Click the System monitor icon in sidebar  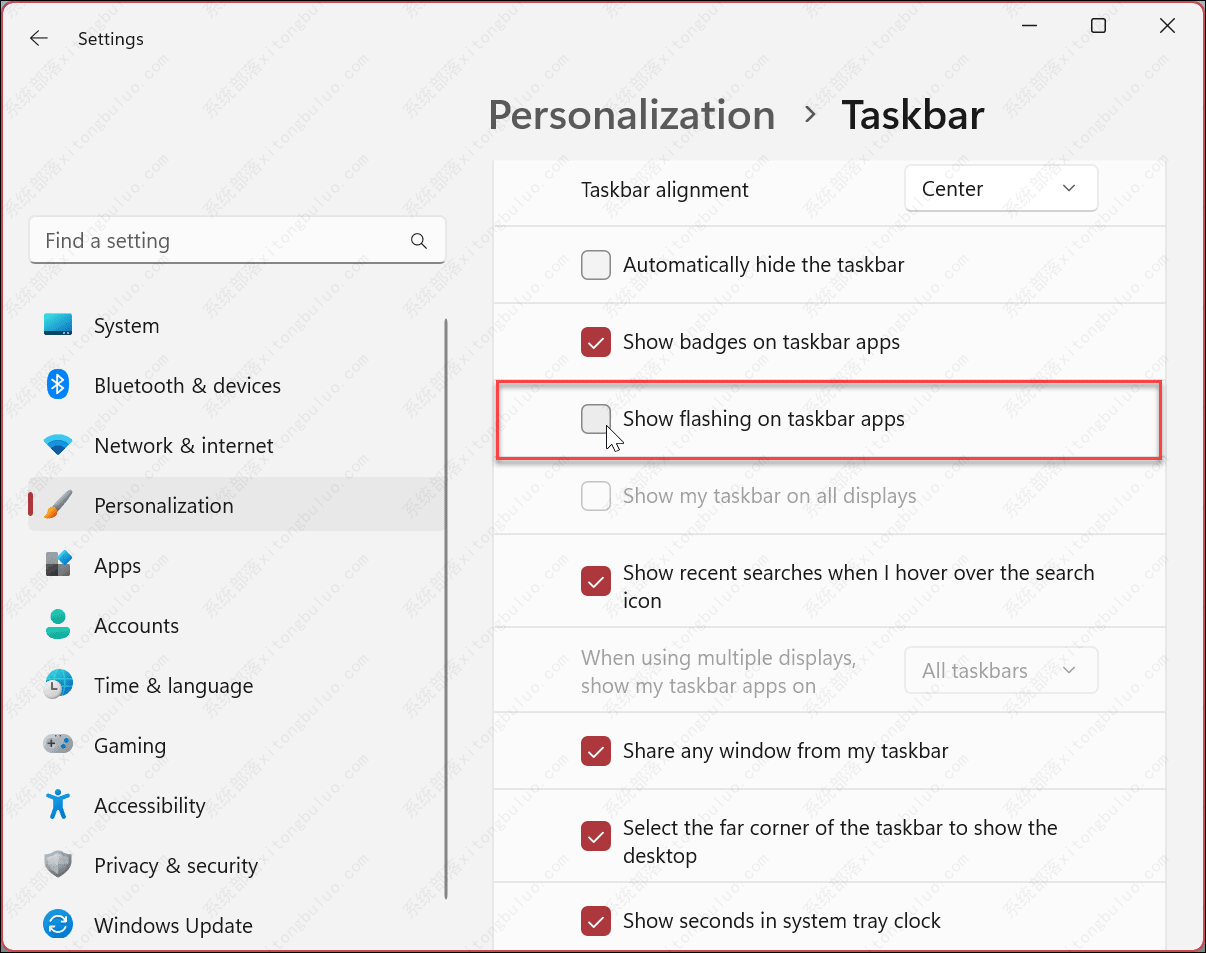click(x=58, y=325)
